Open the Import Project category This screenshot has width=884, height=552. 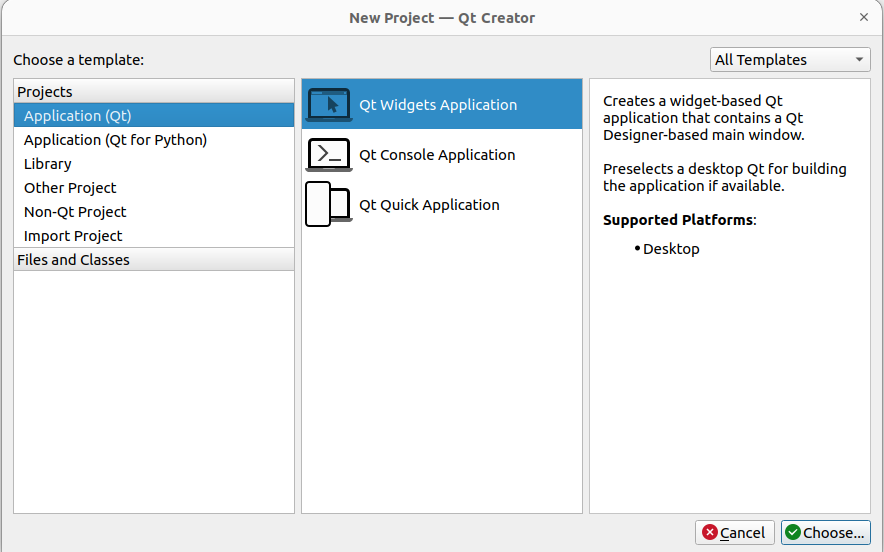pyautogui.click(x=154, y=236)
